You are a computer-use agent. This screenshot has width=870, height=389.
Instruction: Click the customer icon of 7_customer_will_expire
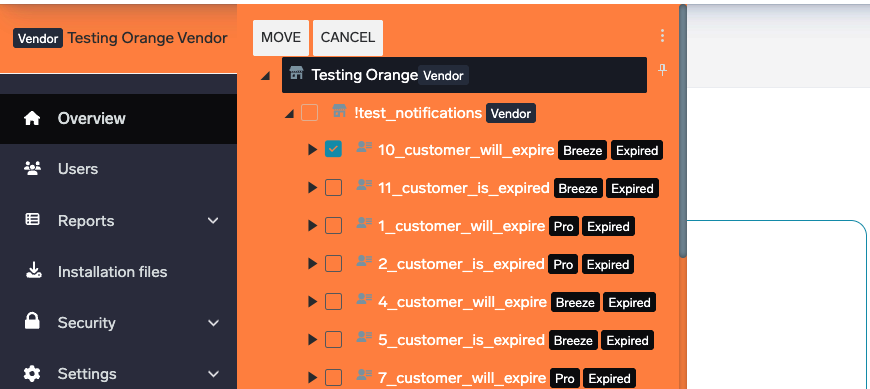(x=364, y=375)
